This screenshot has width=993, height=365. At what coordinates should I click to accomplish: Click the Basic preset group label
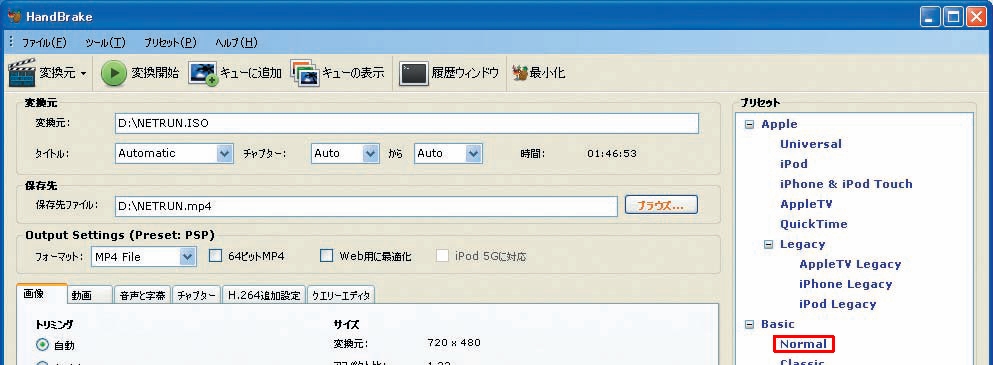point(778,324)
